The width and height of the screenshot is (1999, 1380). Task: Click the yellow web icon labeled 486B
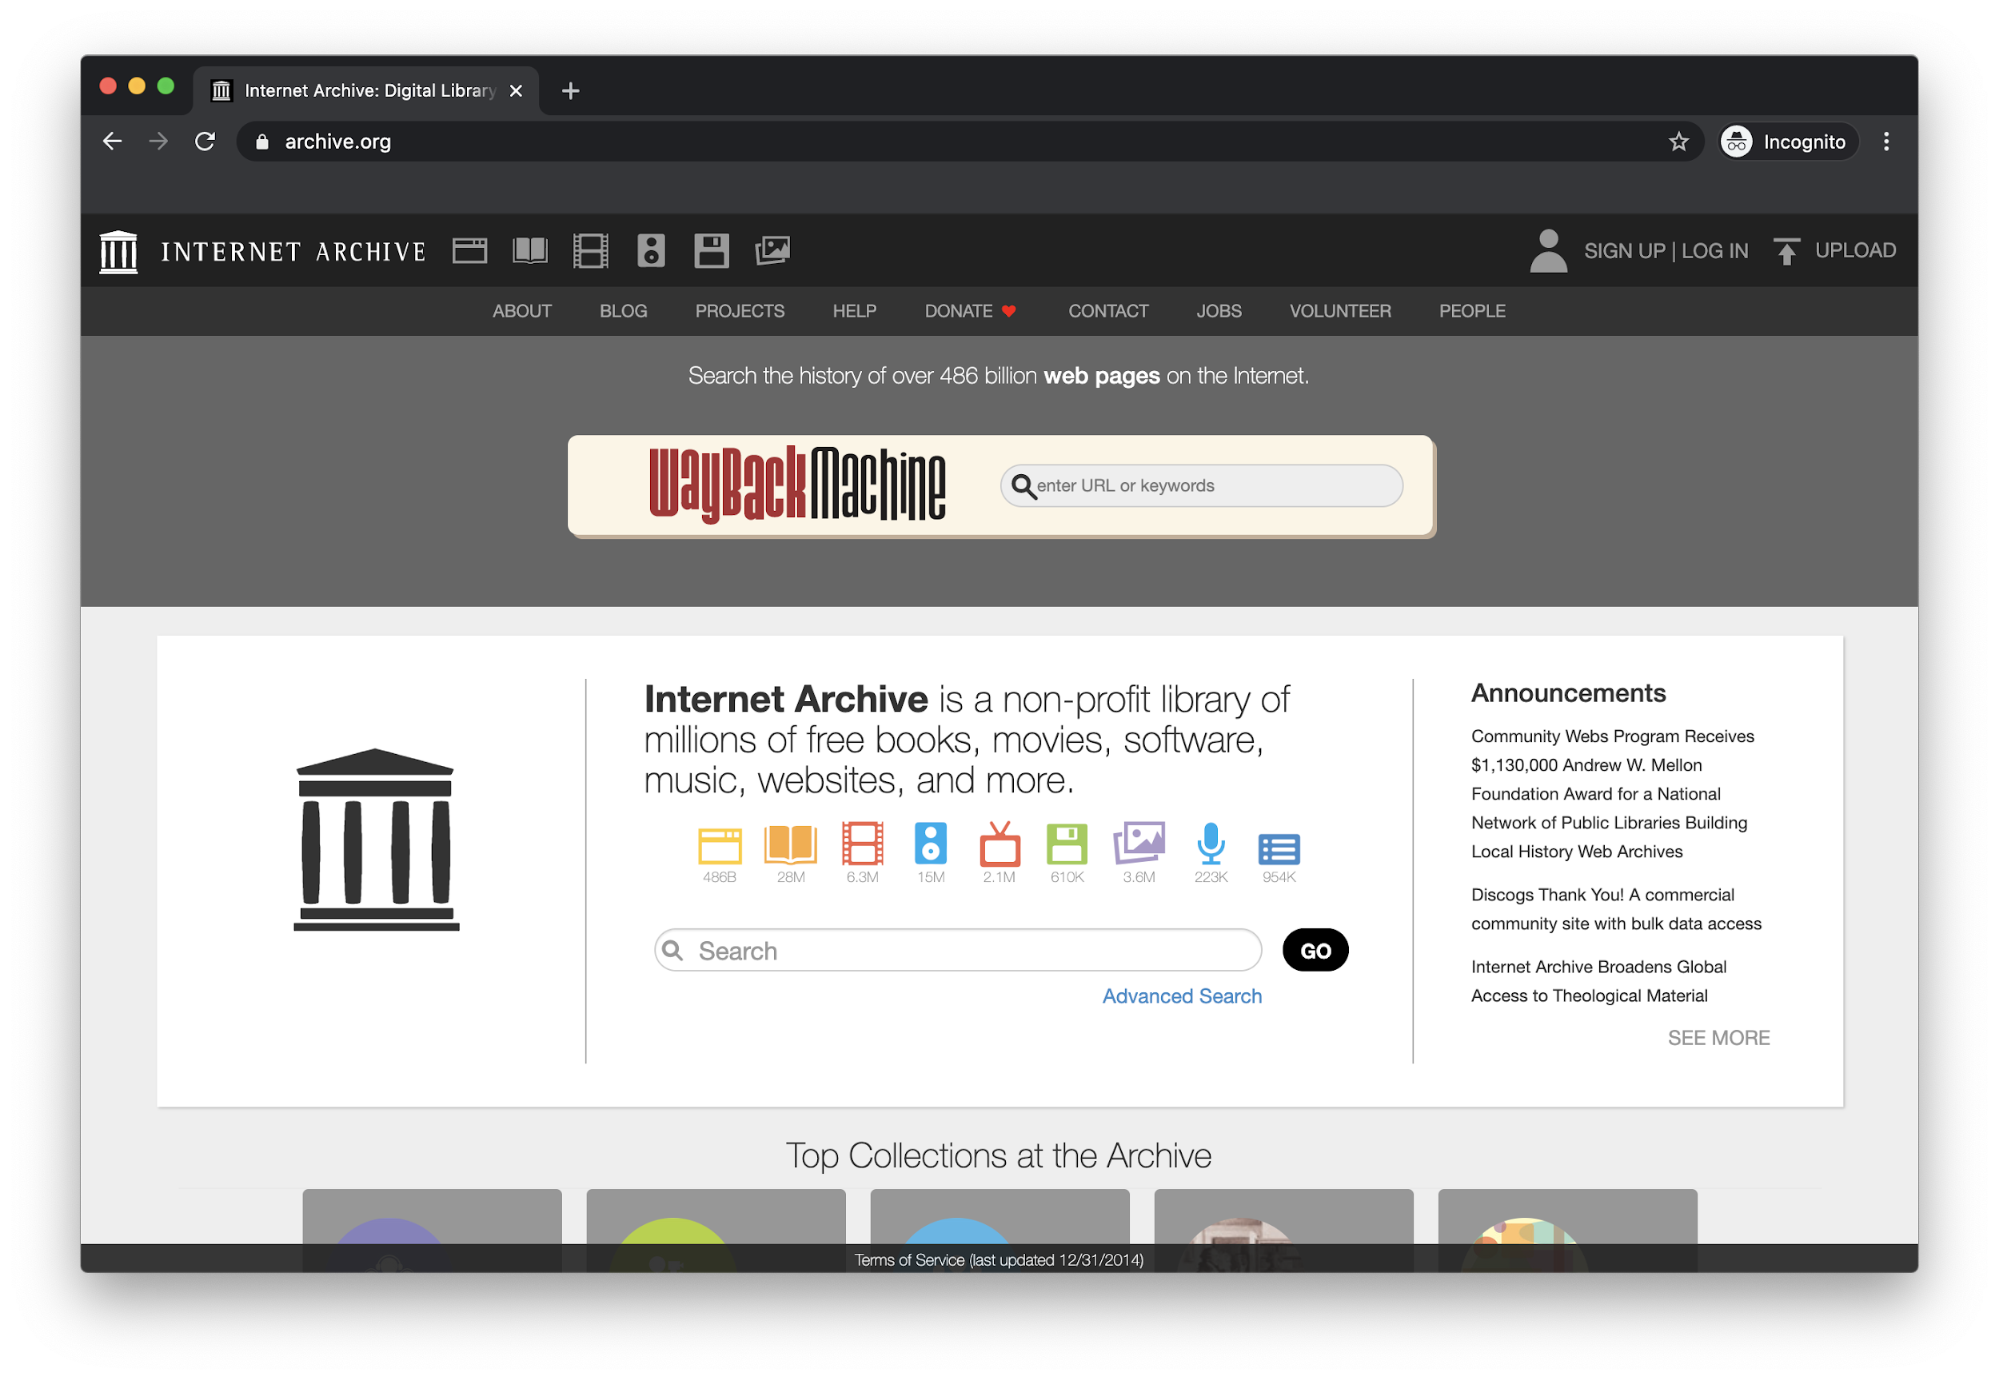[x=719, y=846]
